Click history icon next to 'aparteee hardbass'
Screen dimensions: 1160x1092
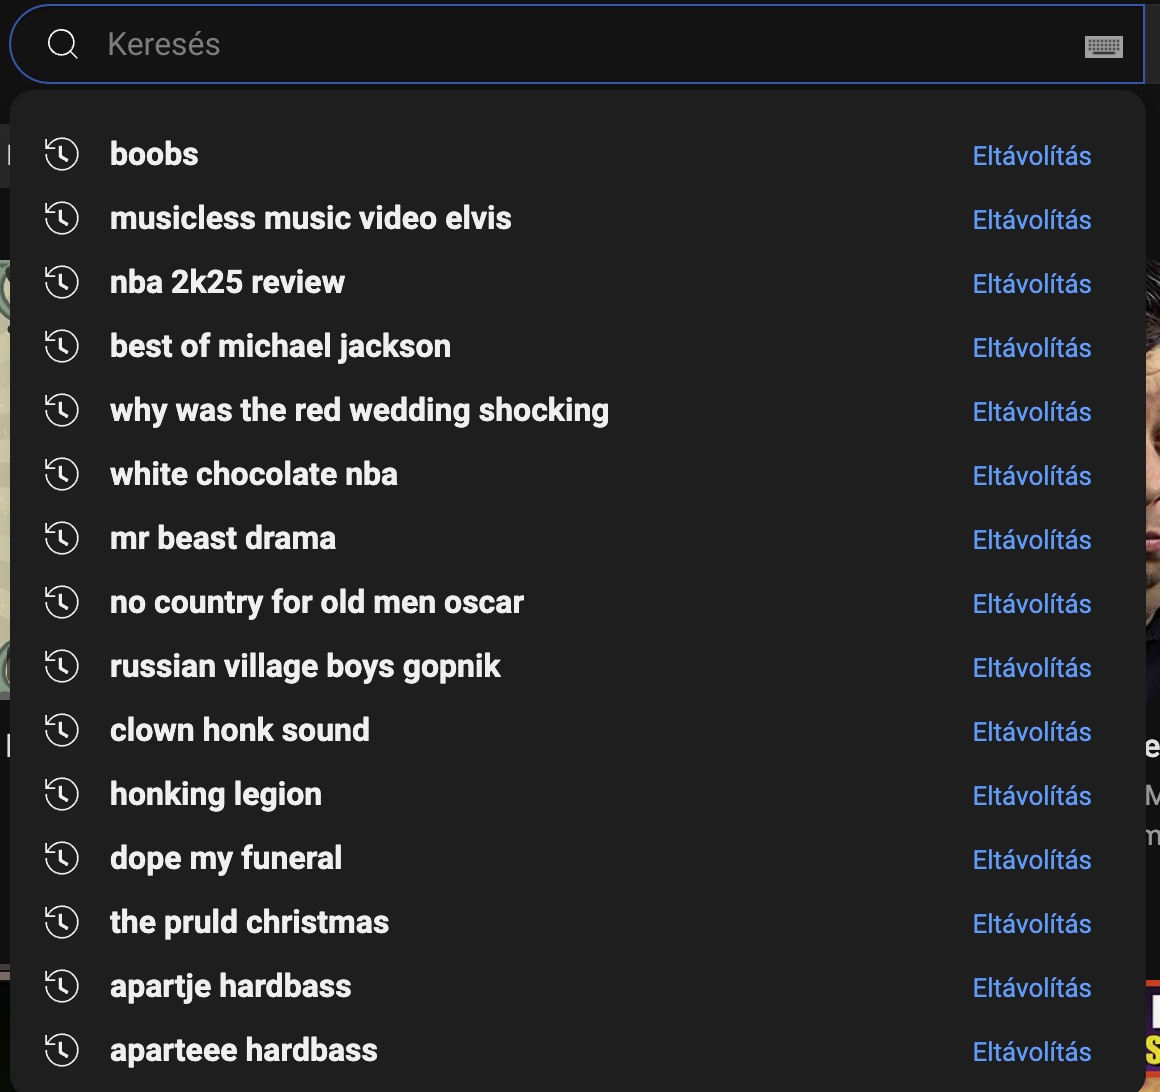[x=62, y=1050]
